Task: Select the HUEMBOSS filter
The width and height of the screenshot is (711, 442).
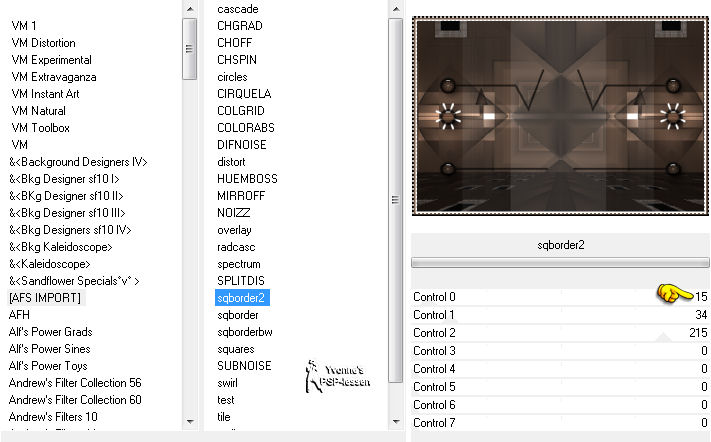Action: pos(247,179)
